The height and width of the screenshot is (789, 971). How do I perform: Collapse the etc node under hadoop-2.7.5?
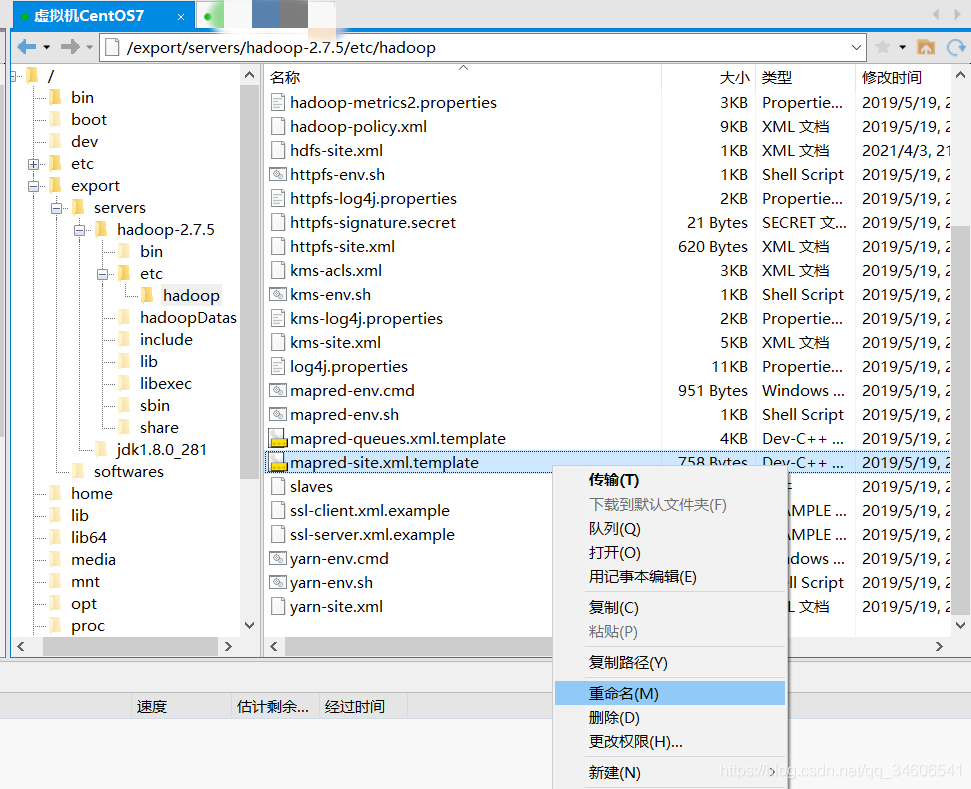(x=102, y=274)
